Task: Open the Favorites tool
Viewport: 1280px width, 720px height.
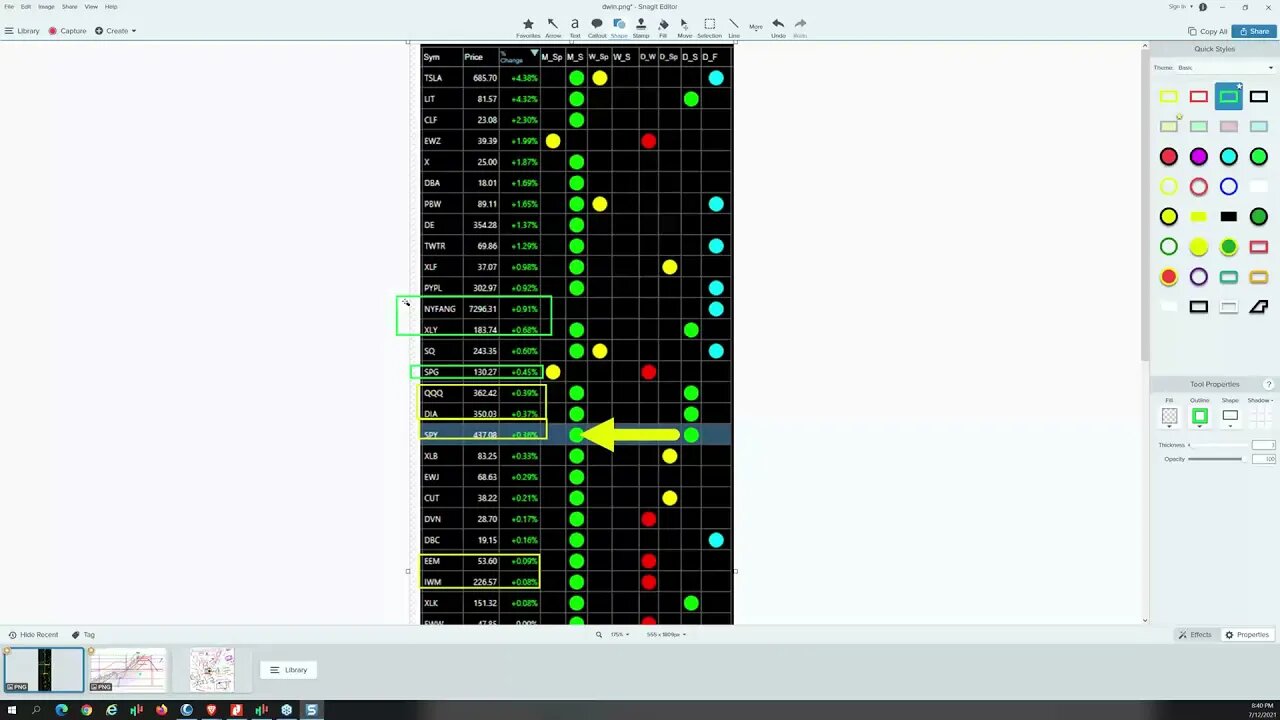Action: [528, 27]
